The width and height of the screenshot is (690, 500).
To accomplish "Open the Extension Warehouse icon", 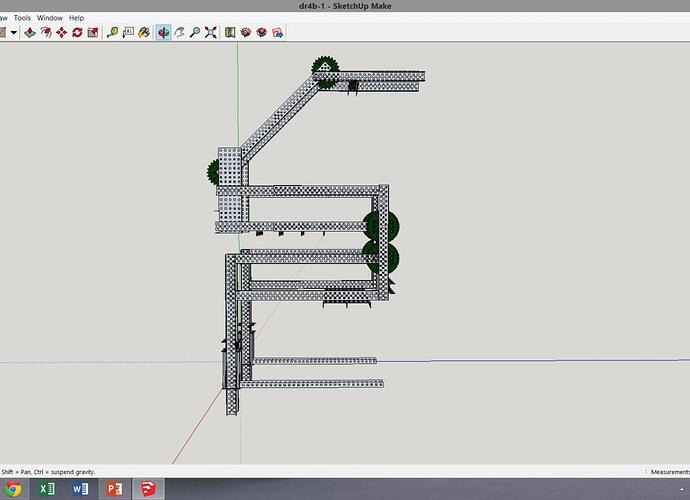I will (277, 33).
